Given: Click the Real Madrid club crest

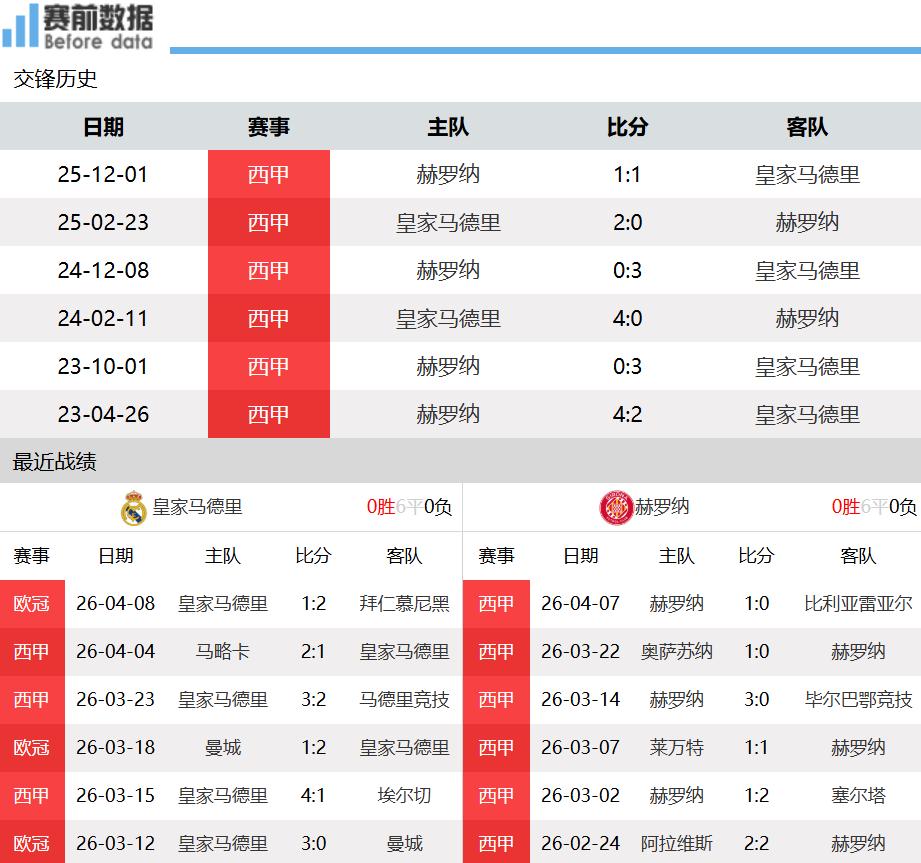Looking at the screenshot, I should 133,508.
